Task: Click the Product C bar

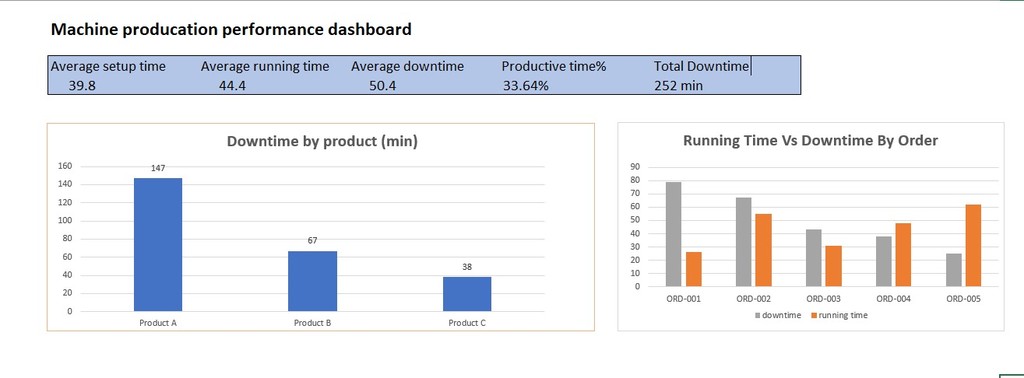Action: [x=467, y=294]
